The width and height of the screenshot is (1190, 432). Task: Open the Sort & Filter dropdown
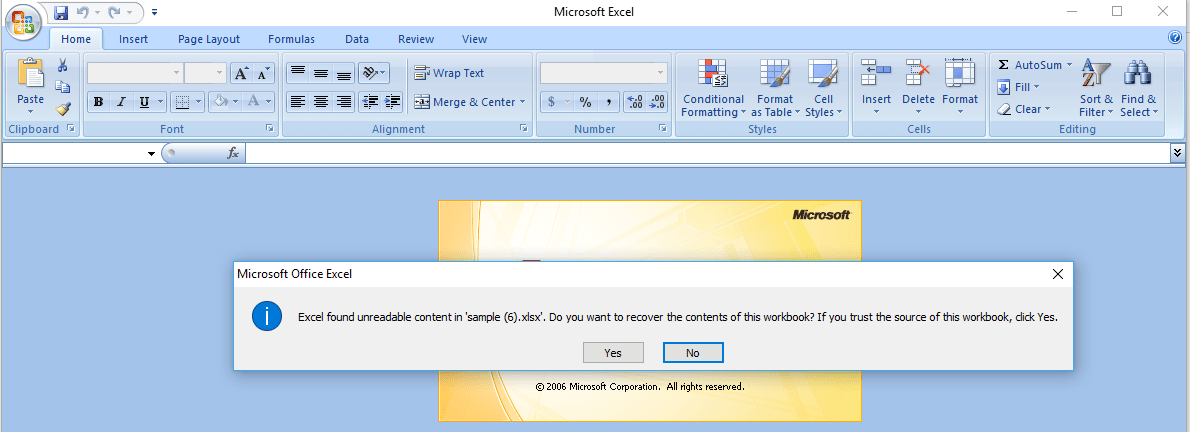point(1096,88)
